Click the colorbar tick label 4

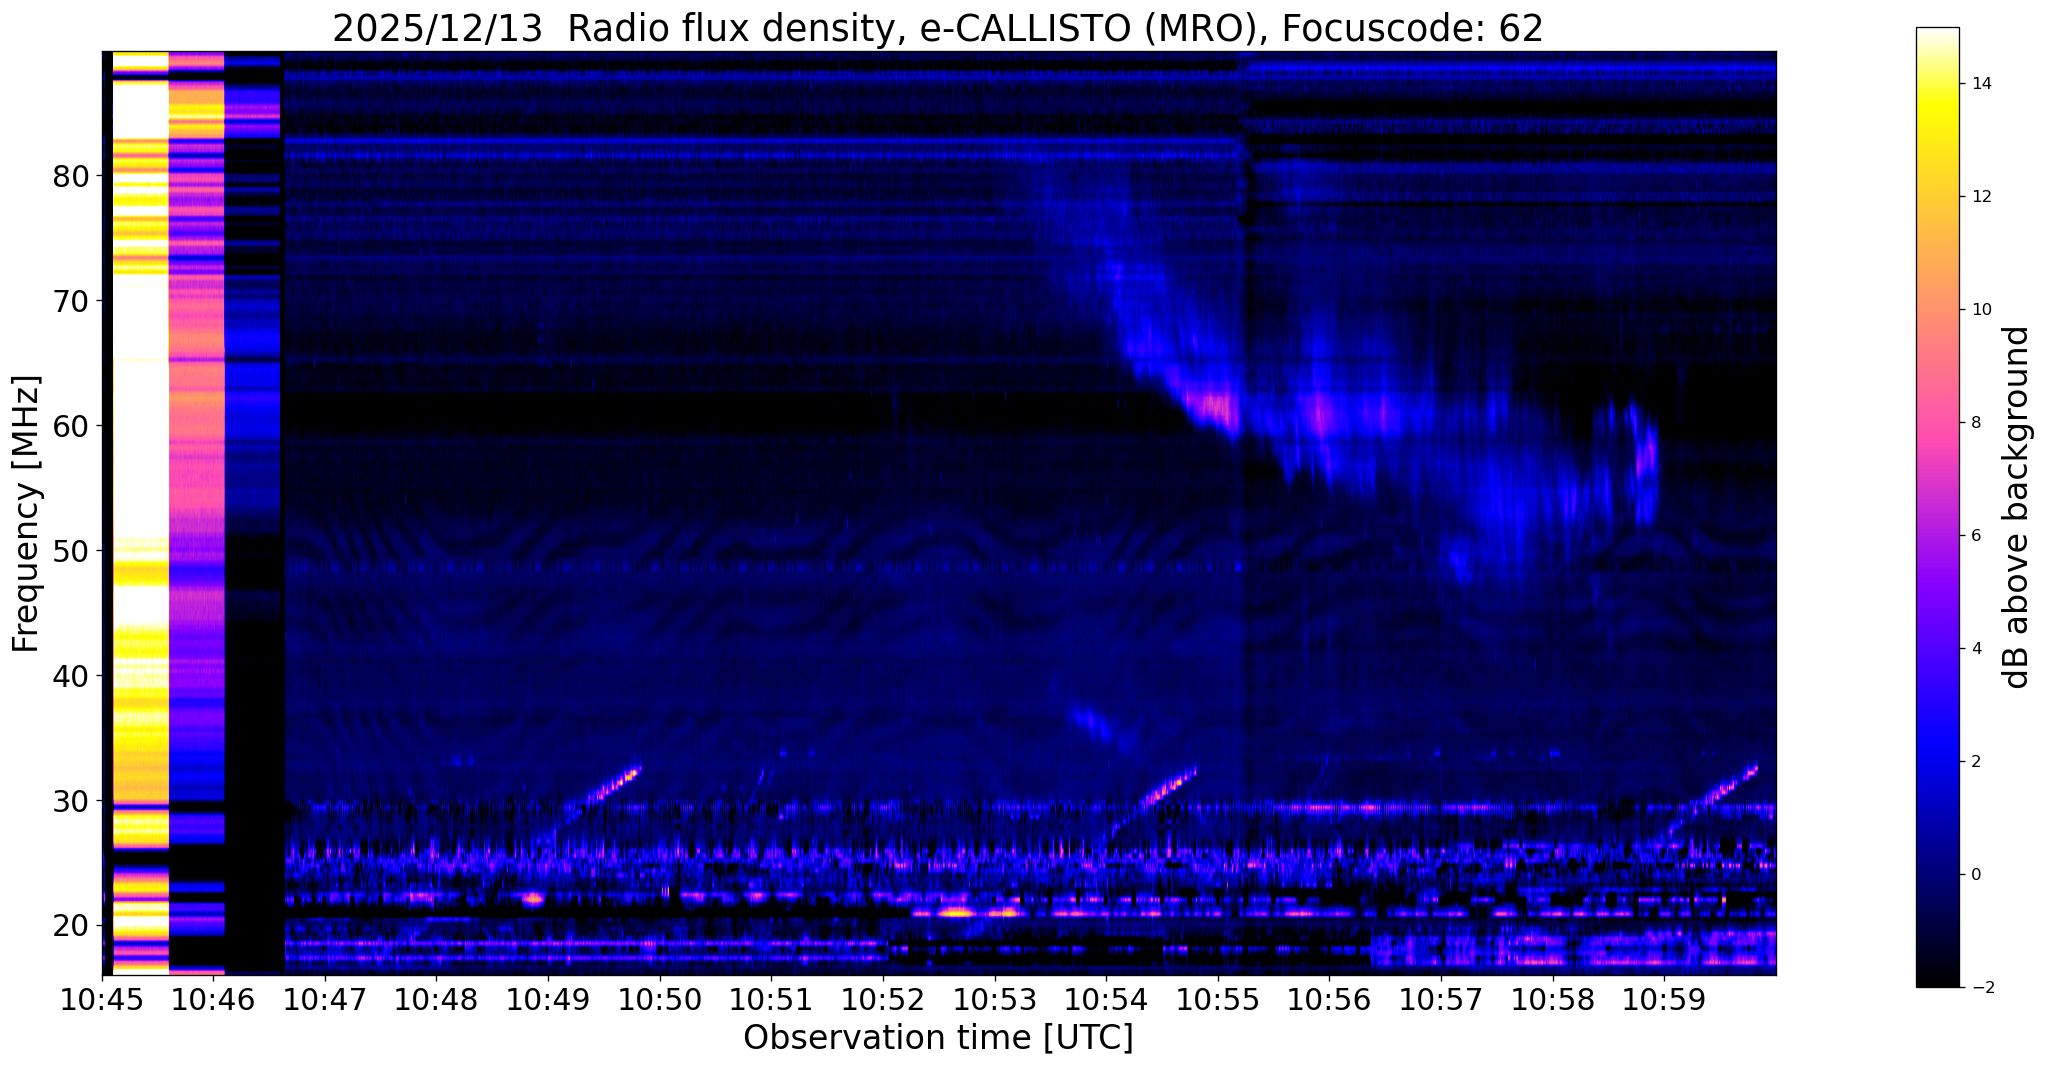point(1975,649)
